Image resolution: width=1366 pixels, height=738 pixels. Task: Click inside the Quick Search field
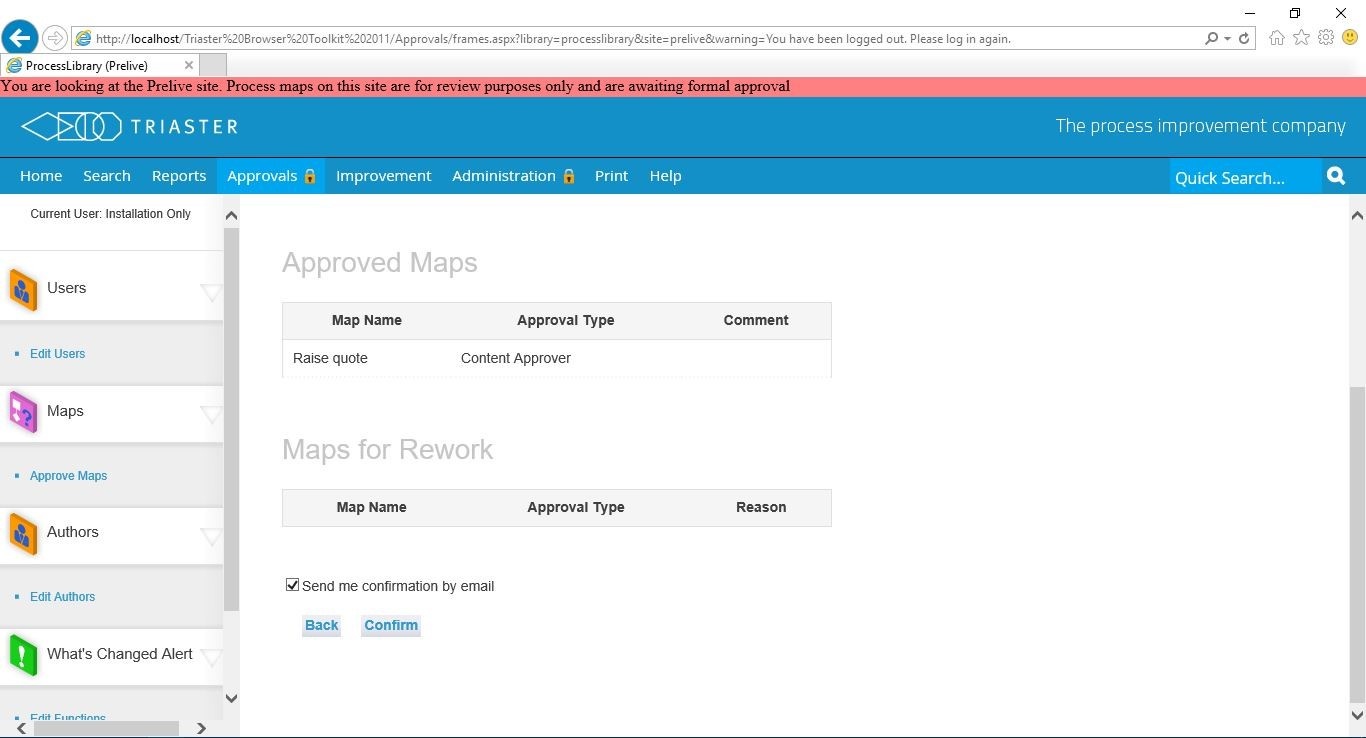[x=1240, y=177]
